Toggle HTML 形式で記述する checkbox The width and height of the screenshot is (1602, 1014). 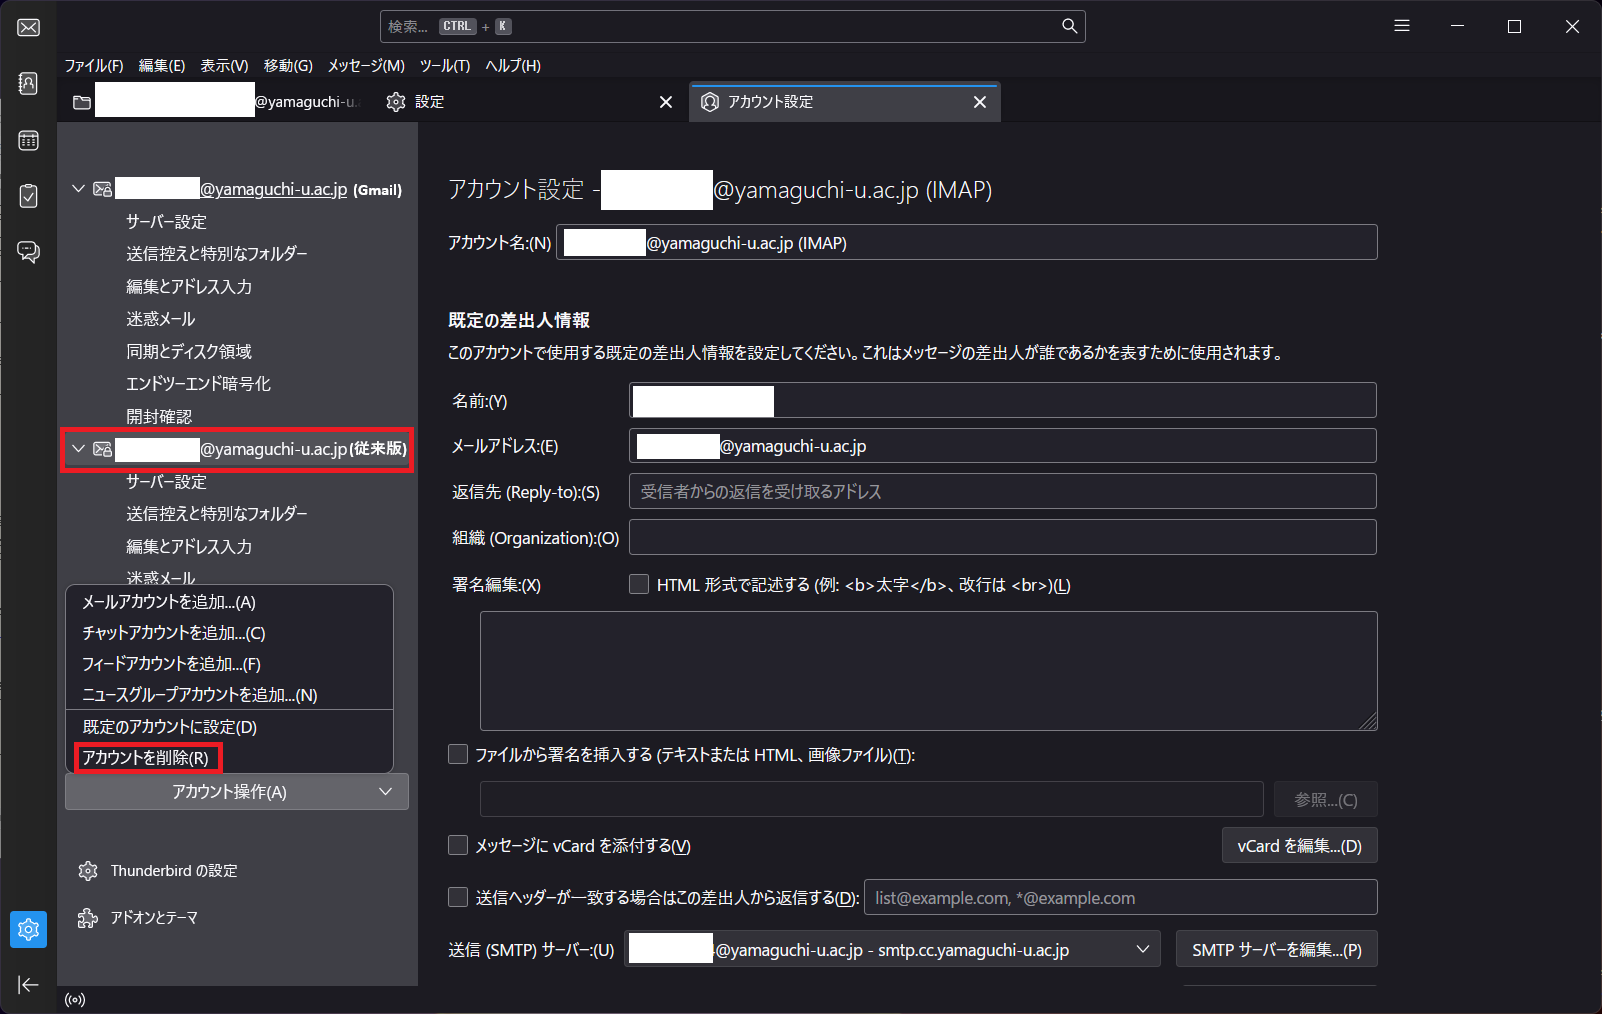click(639, 584)
